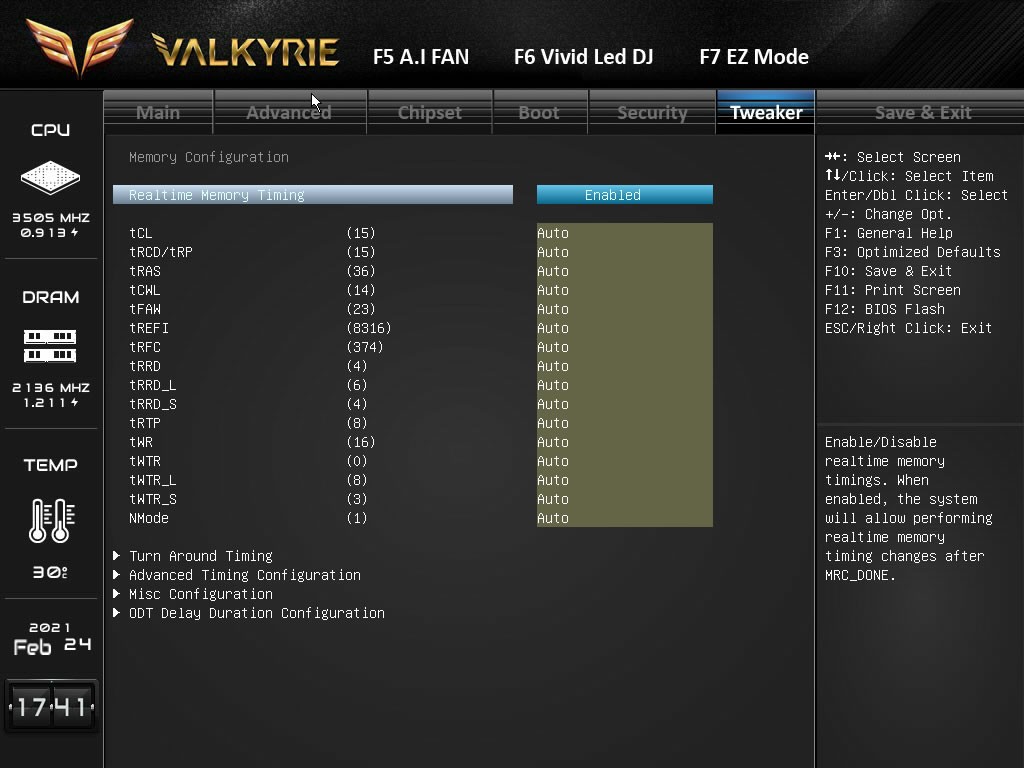Click the tRFC current value (374)
This screenshot has height=768, width=1024.
365,347
